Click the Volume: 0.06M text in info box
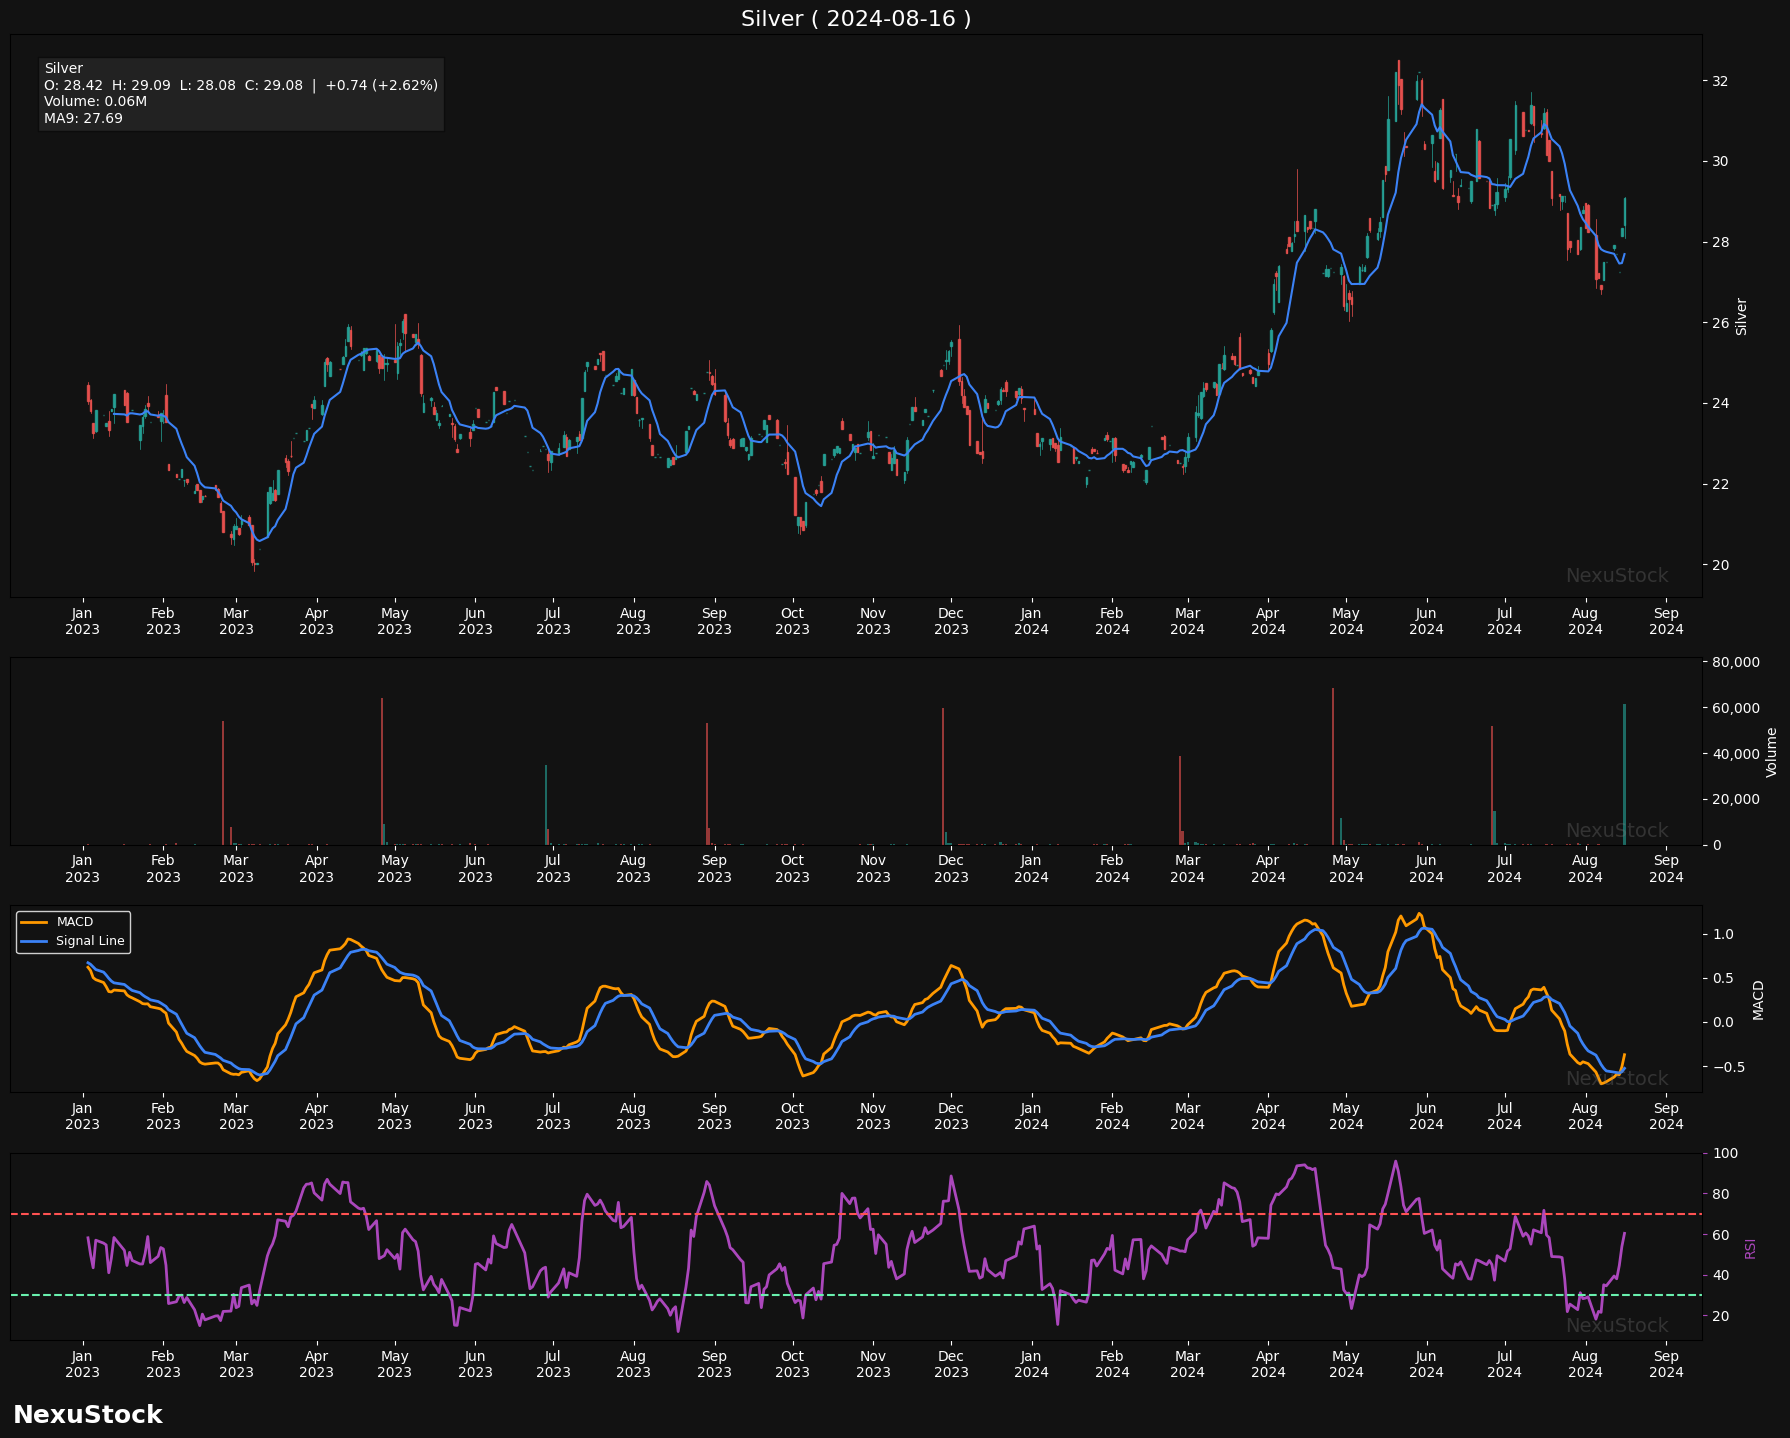 [95, 102]
